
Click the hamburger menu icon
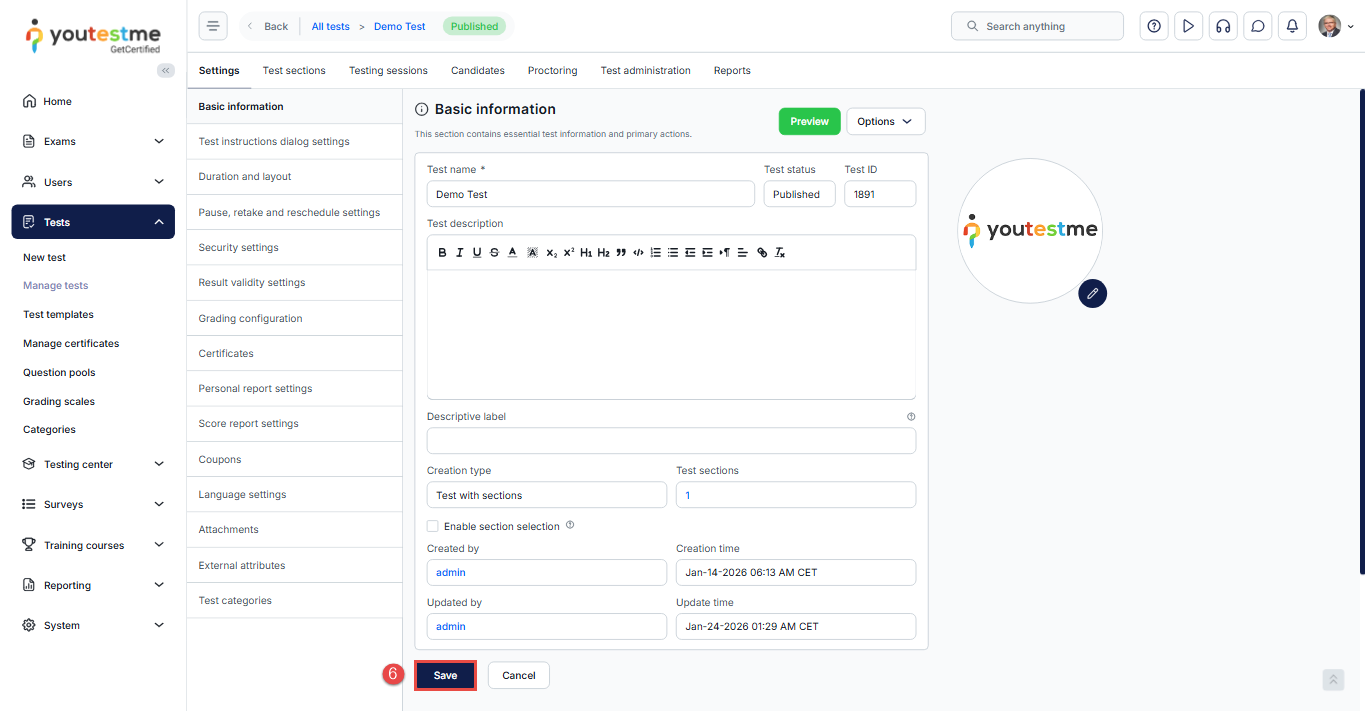click(x=213, y=27)
